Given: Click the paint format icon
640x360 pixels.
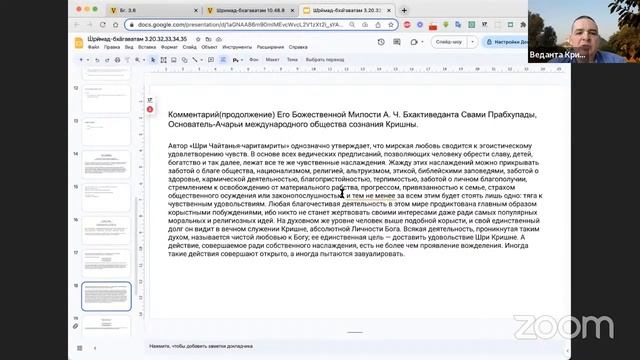Looking at the screenshot, I should [x=127, y=60].
